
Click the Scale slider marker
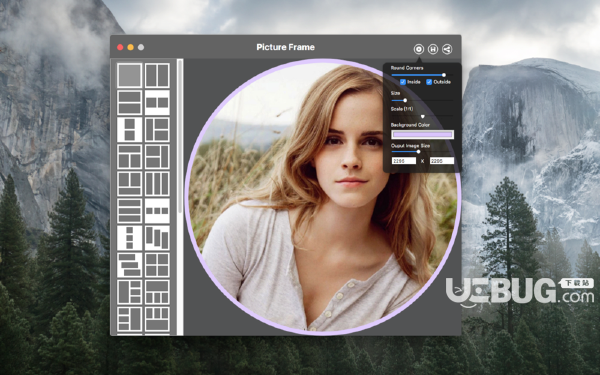pyautogui.click(x=422, y=116)
